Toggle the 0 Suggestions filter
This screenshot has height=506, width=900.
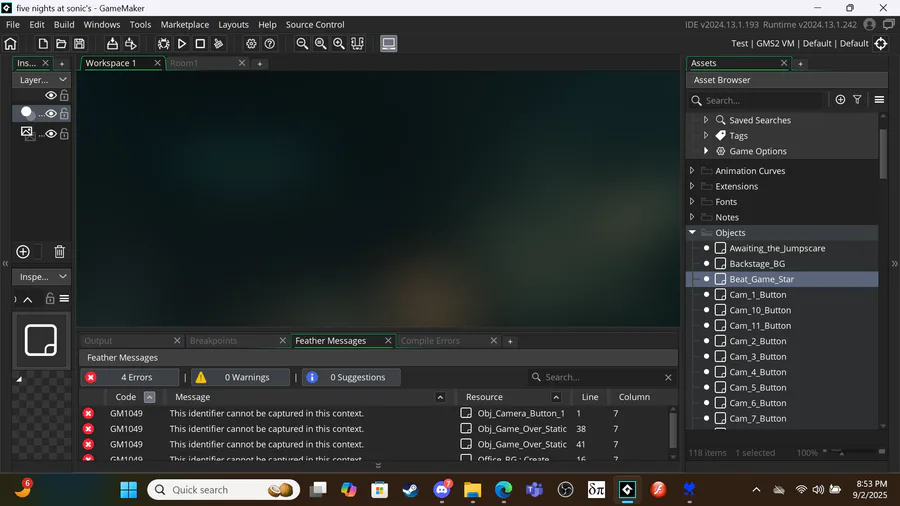[x=351, y=377]
